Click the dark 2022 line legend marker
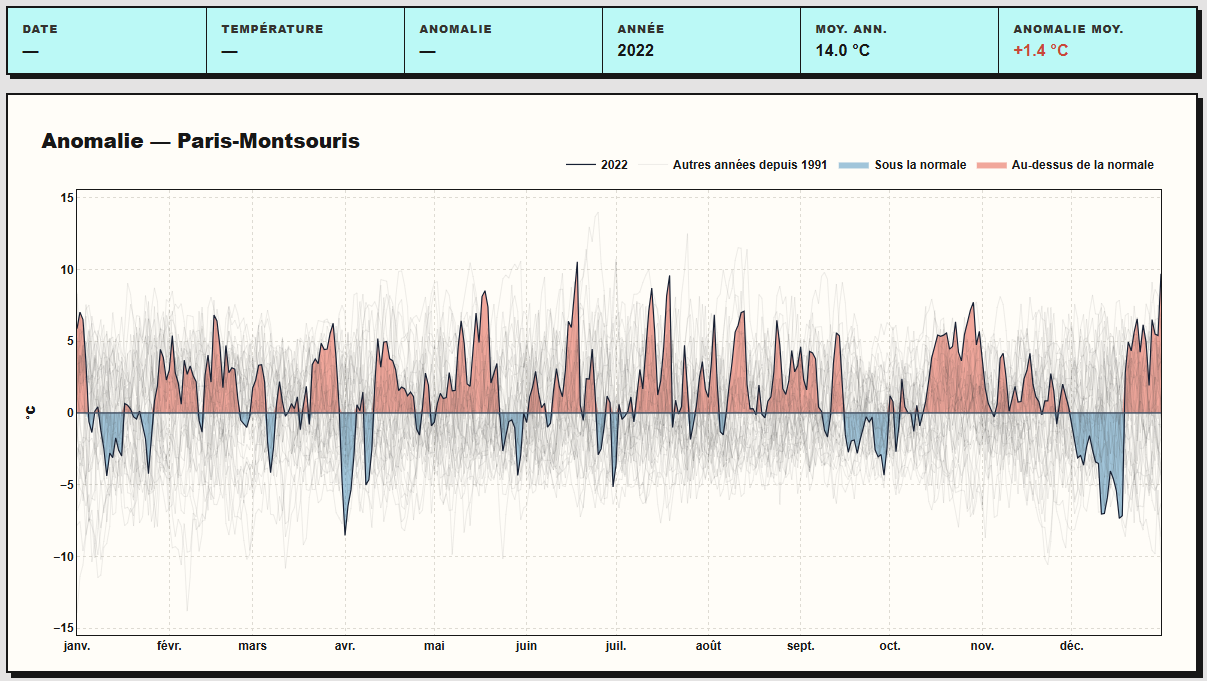Image resolution: width=1207 pixels, height=681 pixels. 580,165
